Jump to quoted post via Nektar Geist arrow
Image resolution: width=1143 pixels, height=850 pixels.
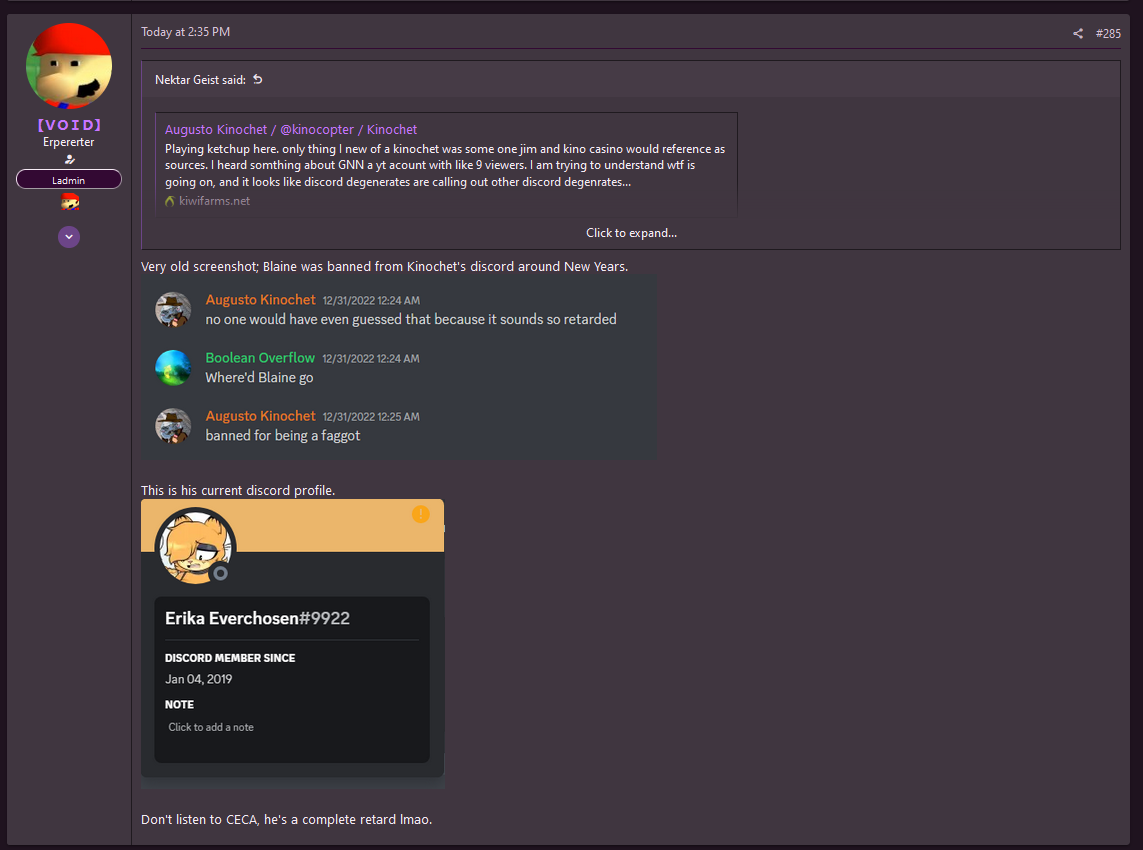(257, 79)
